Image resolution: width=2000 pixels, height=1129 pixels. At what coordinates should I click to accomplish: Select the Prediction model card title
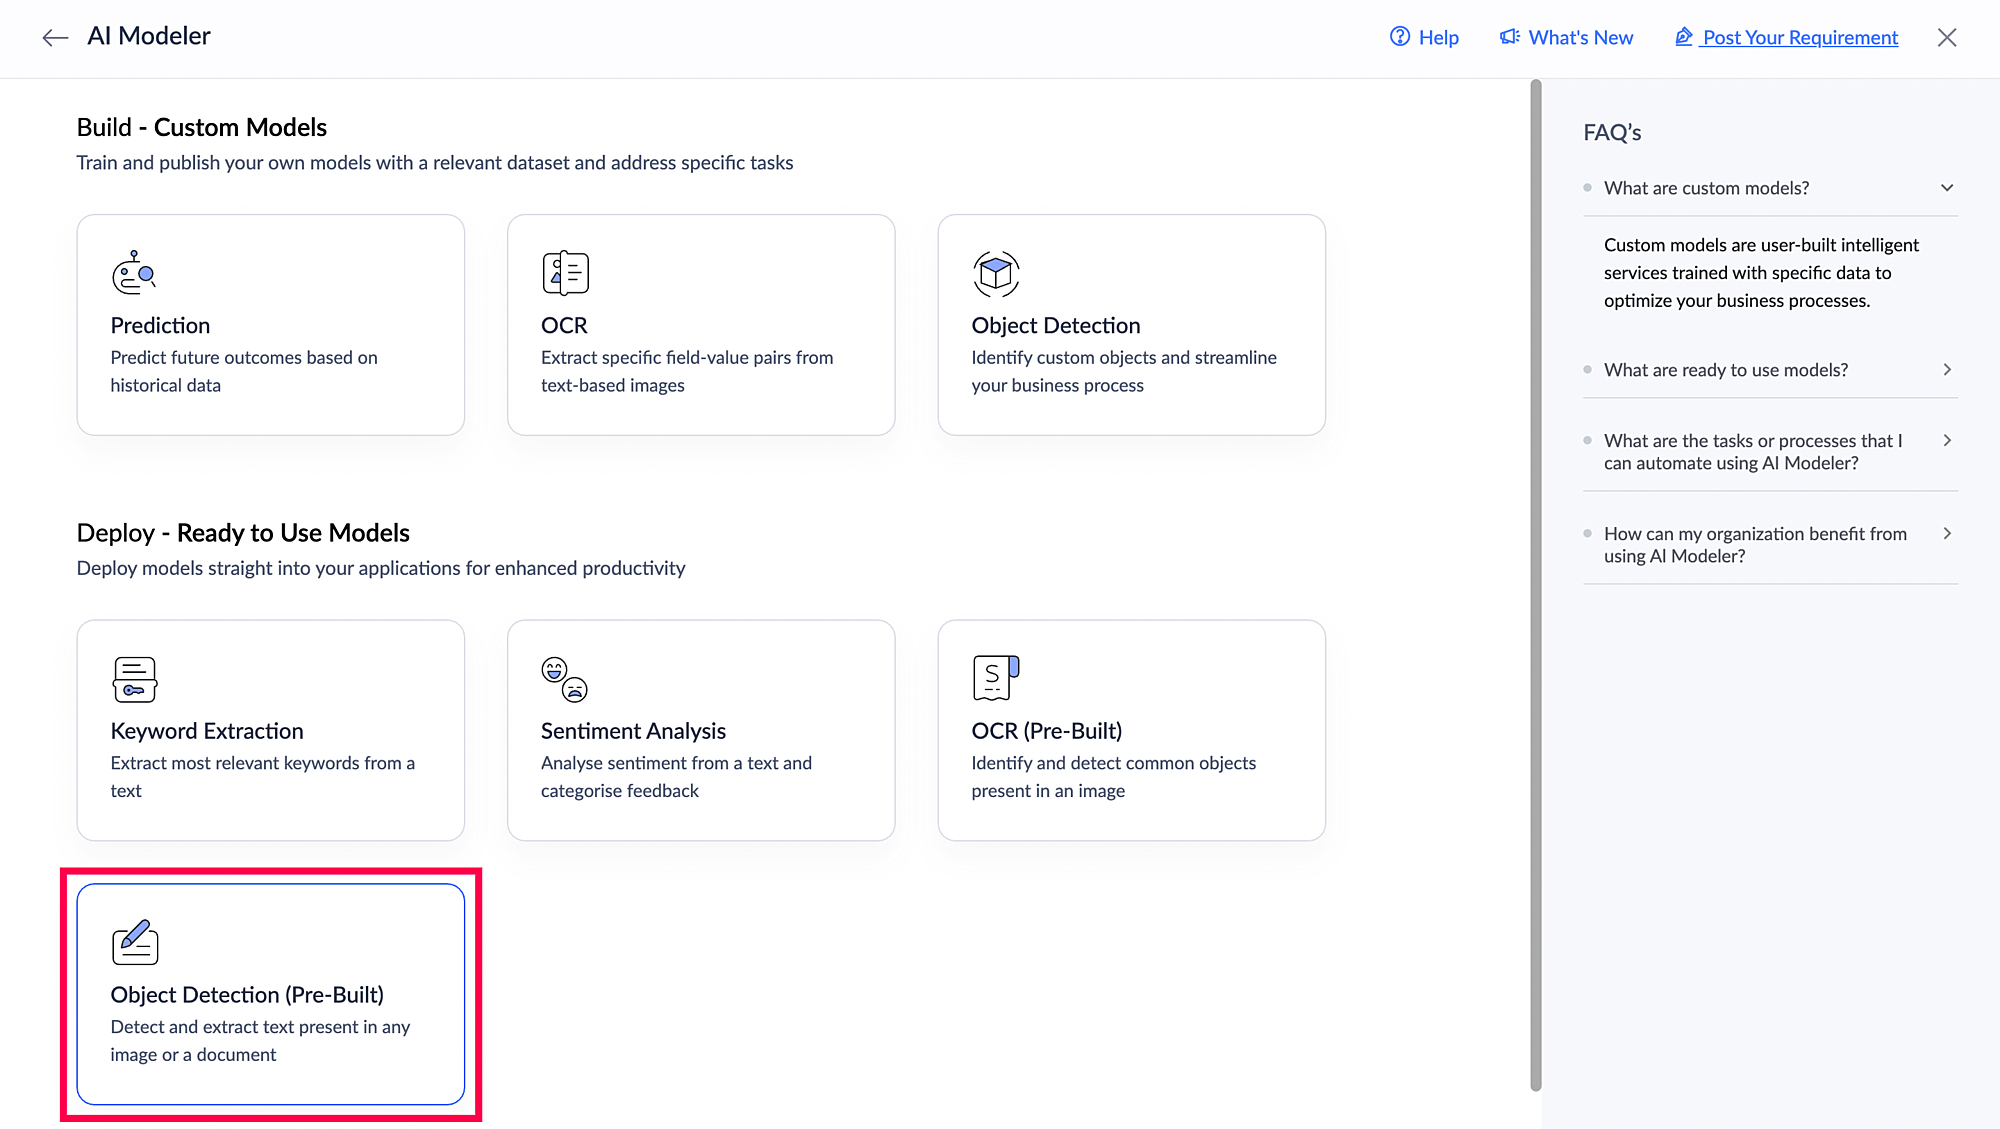(160, 326)
